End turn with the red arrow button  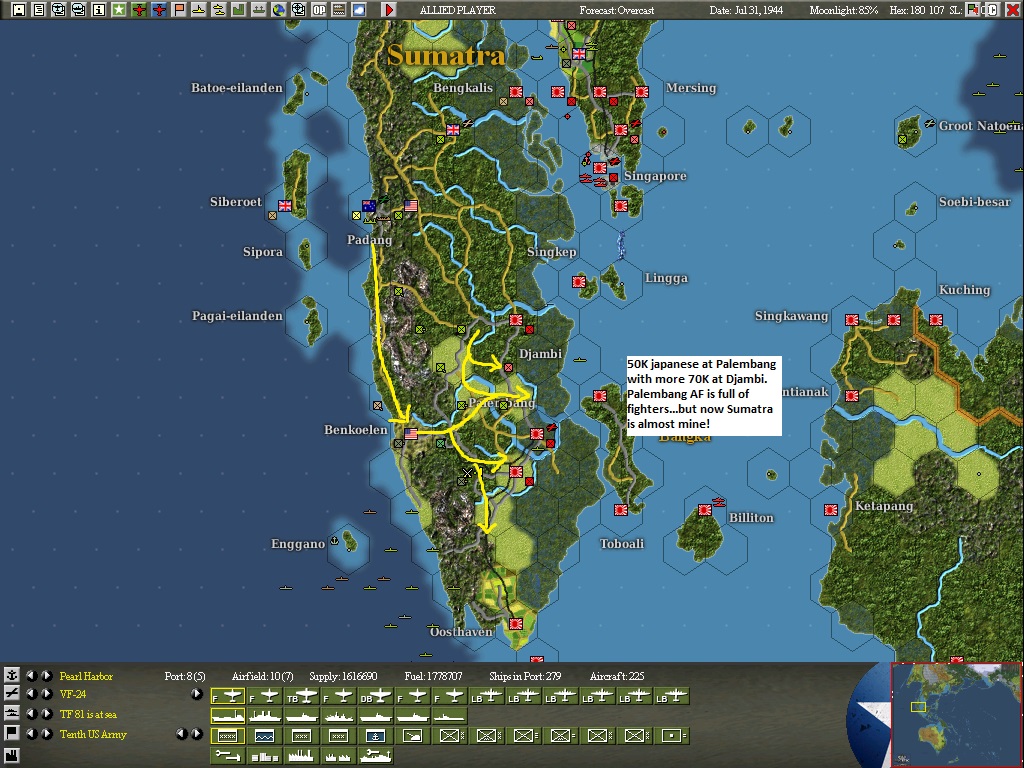click(389, 10)
